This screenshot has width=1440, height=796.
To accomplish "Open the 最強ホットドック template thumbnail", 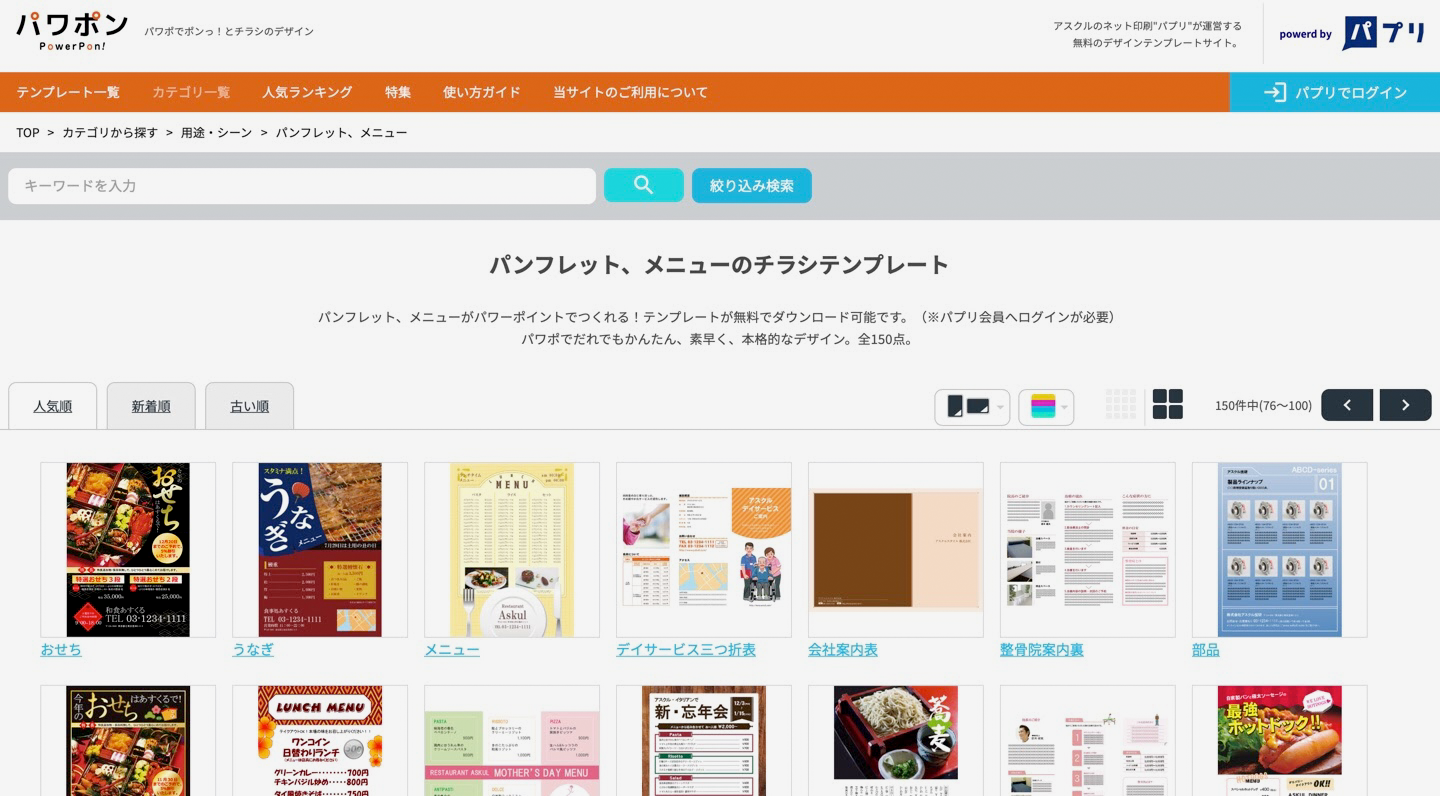I will pyautogui.click(x=1280, y=740).
